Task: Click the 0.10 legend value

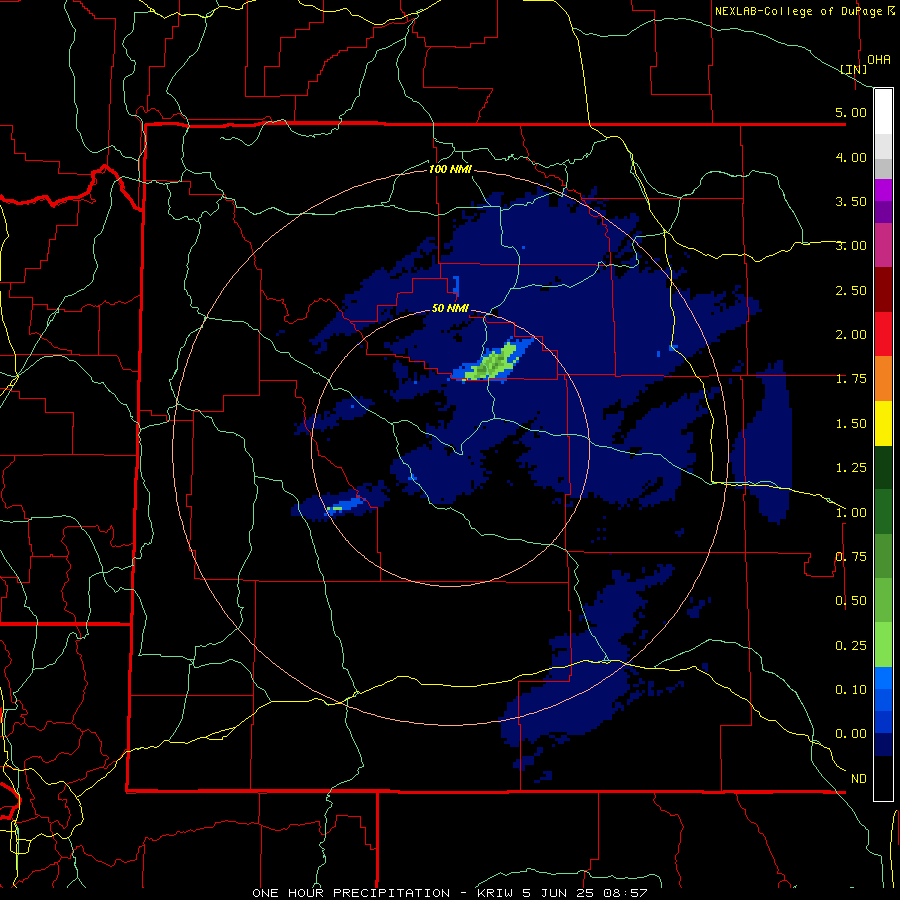Action: tap(851, 690)
